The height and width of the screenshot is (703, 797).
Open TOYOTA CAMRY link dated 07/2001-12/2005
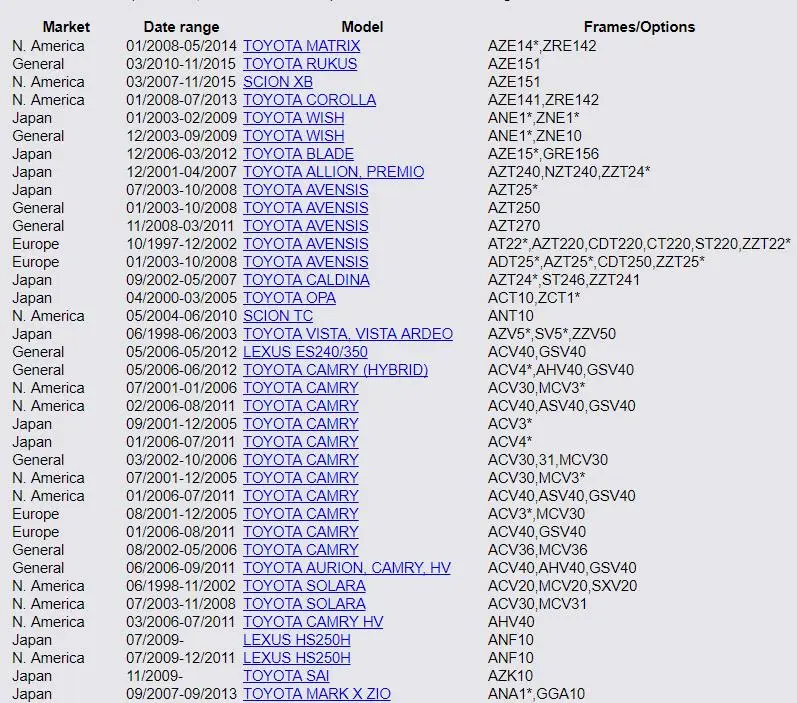coord(301,478)
